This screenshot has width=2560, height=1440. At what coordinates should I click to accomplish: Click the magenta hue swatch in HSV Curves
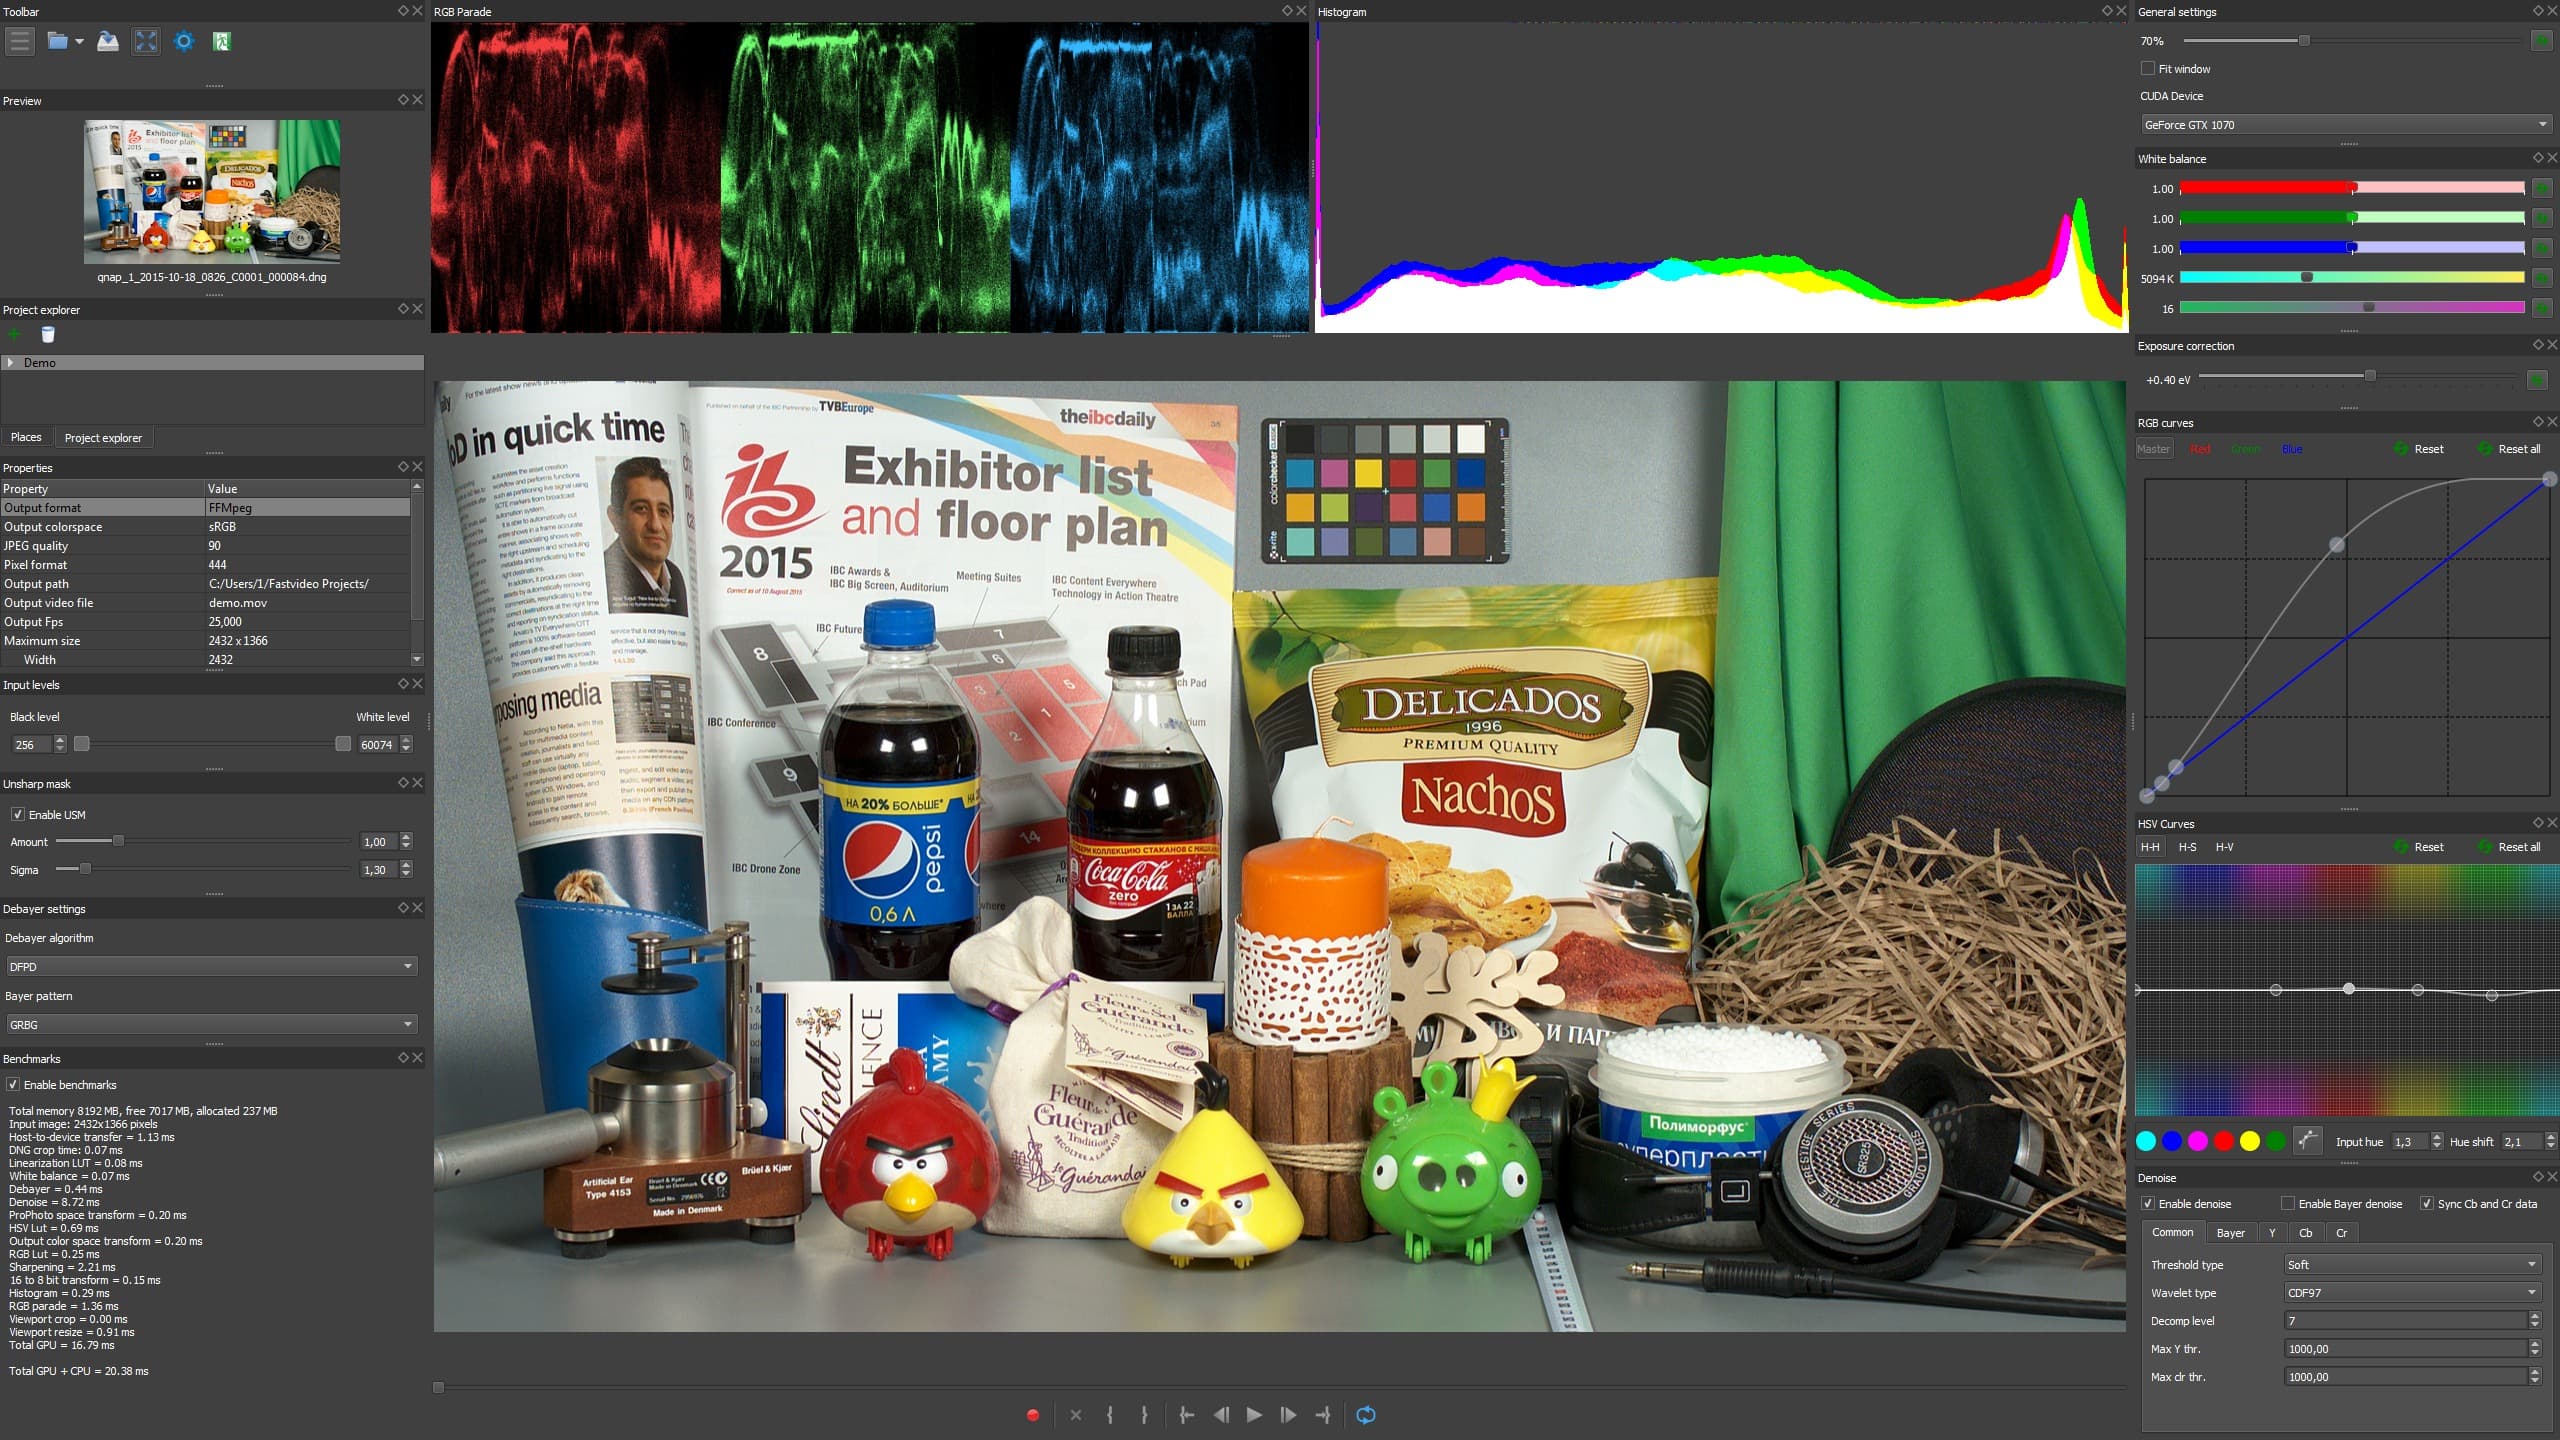click(x=2197, y=1141)
